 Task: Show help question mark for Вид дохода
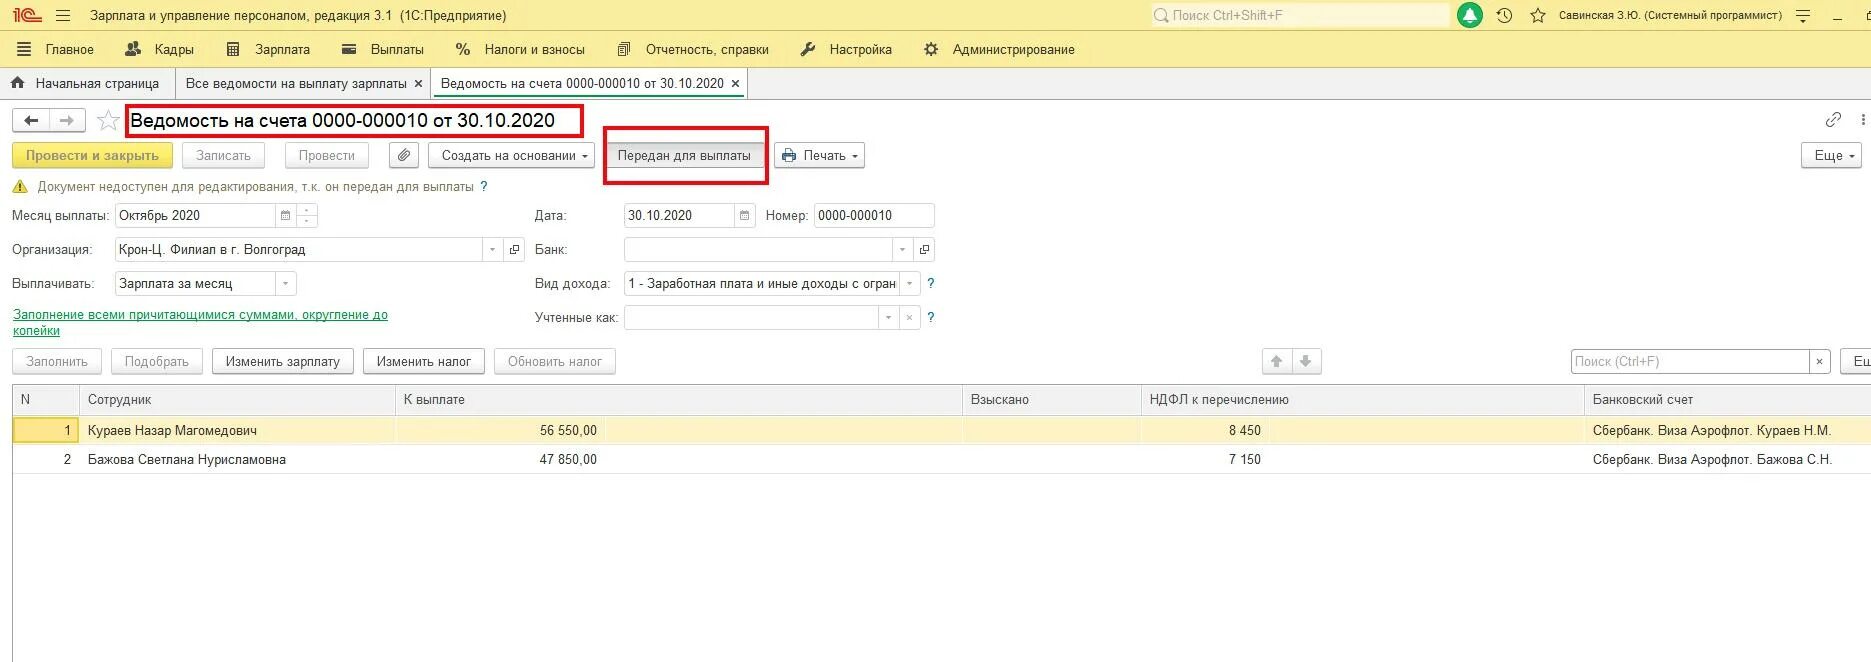tap(931, 284)
